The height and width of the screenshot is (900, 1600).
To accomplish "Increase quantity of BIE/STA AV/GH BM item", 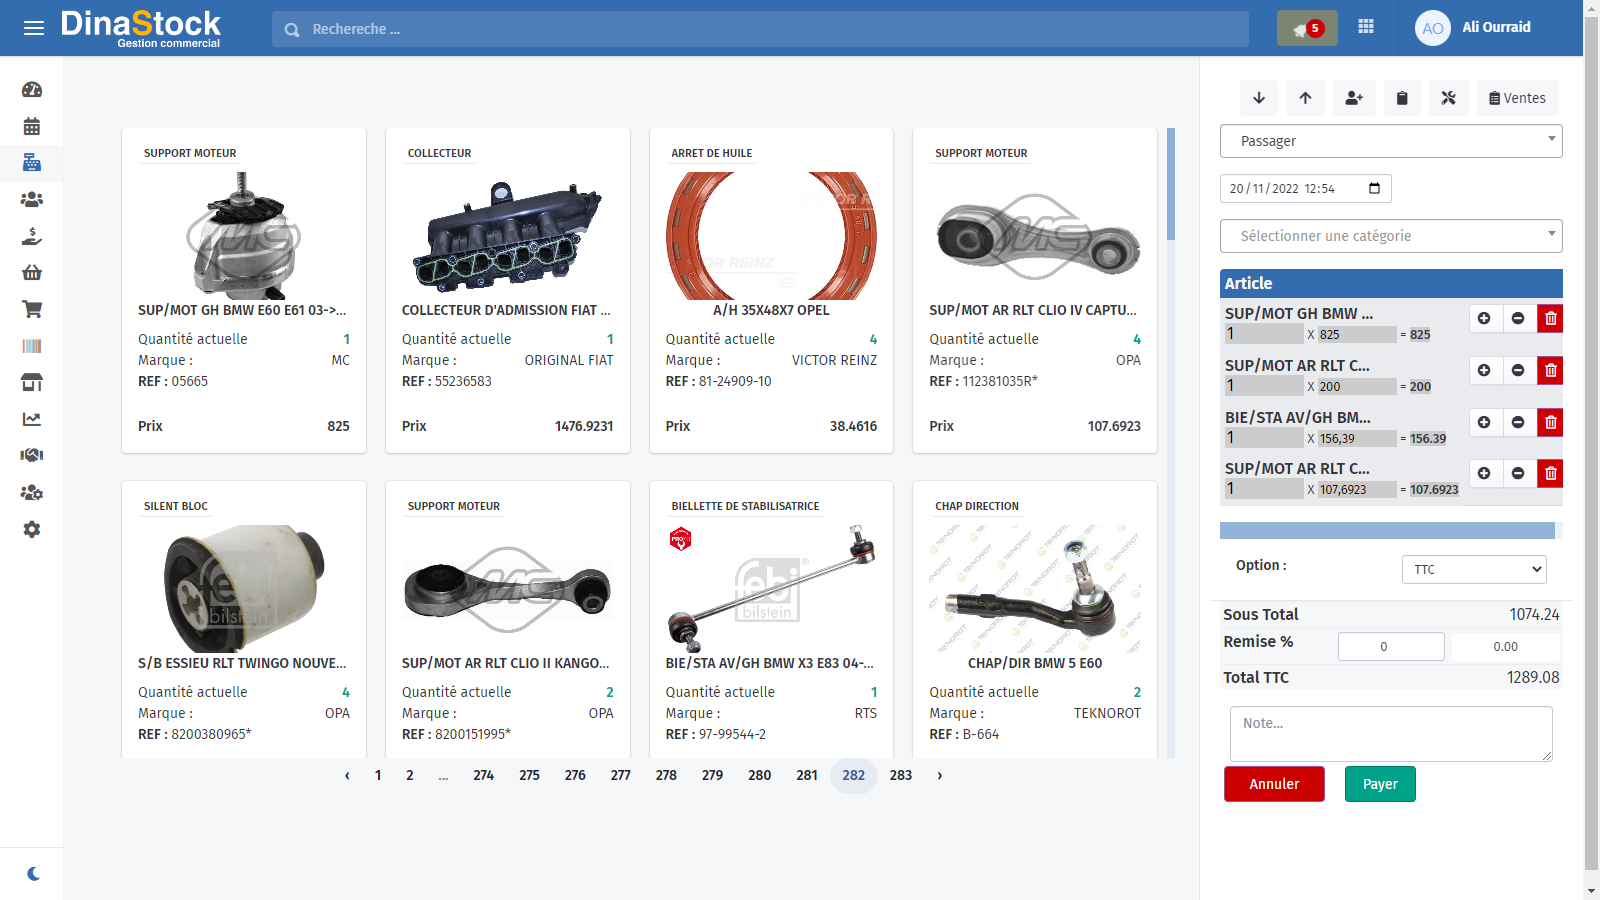I will pyautogui.click(x=1484, y=422).
